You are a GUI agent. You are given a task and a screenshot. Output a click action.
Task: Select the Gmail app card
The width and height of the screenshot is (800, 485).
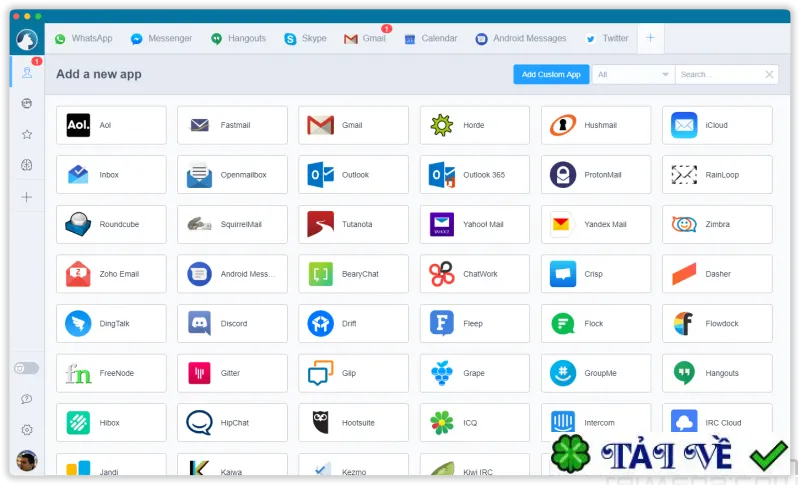pos(354,125)
